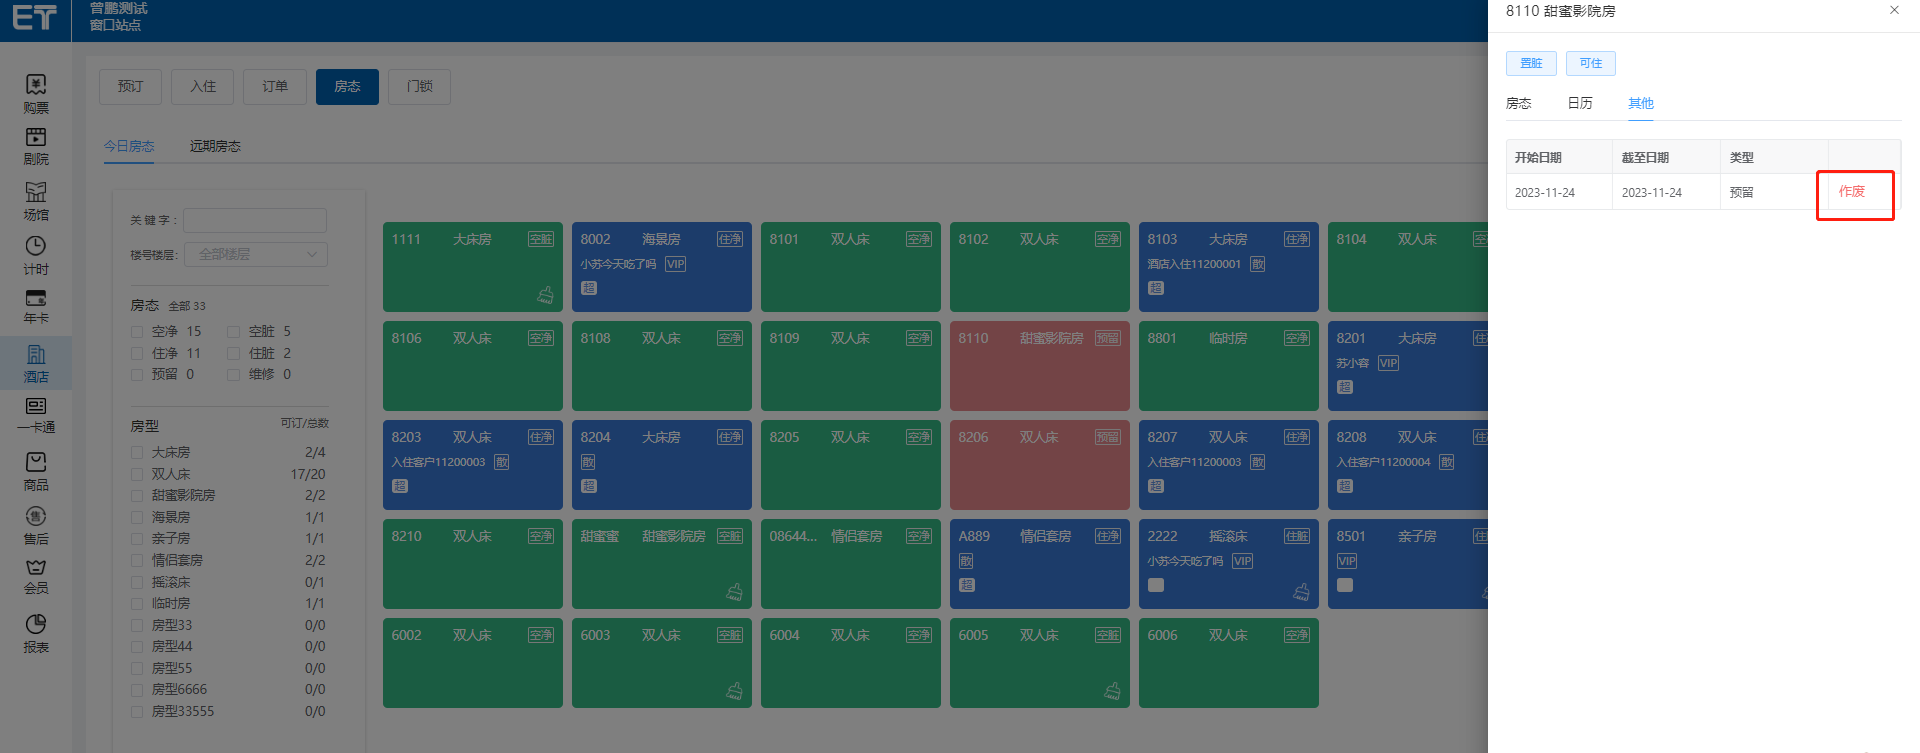1920x753 pixels.
Task: Click cleaning broom icon on room 1111
Action: [x=545, y=294]
